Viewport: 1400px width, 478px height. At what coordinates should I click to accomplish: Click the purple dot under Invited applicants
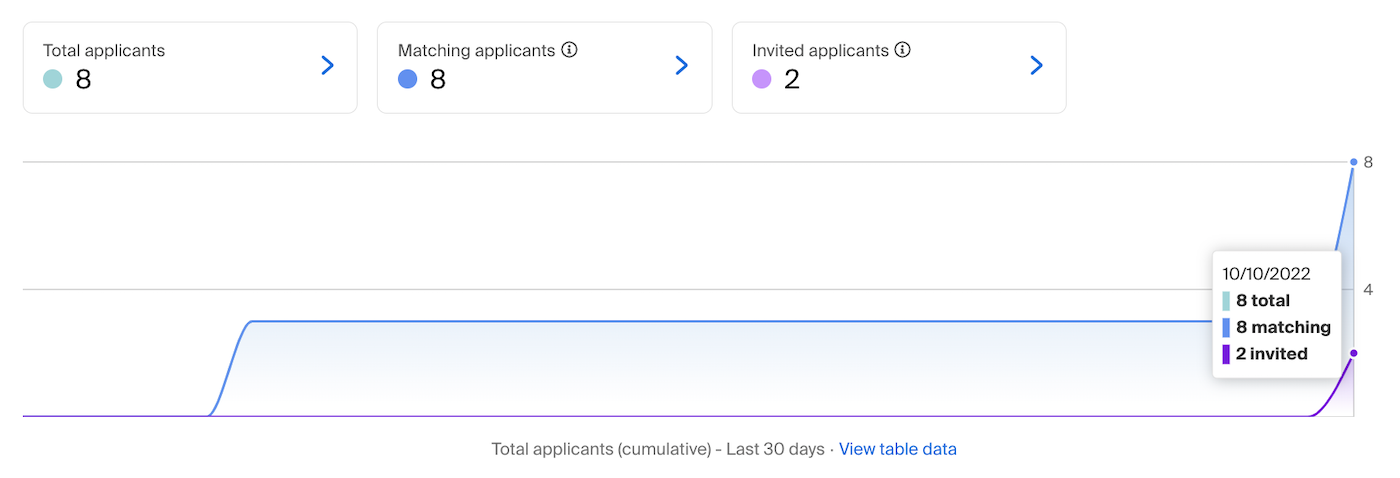pos(762,79)
